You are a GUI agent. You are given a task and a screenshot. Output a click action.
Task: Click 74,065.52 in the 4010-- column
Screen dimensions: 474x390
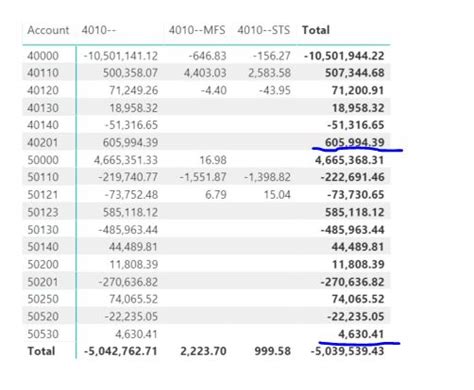[x=134, y=299]
